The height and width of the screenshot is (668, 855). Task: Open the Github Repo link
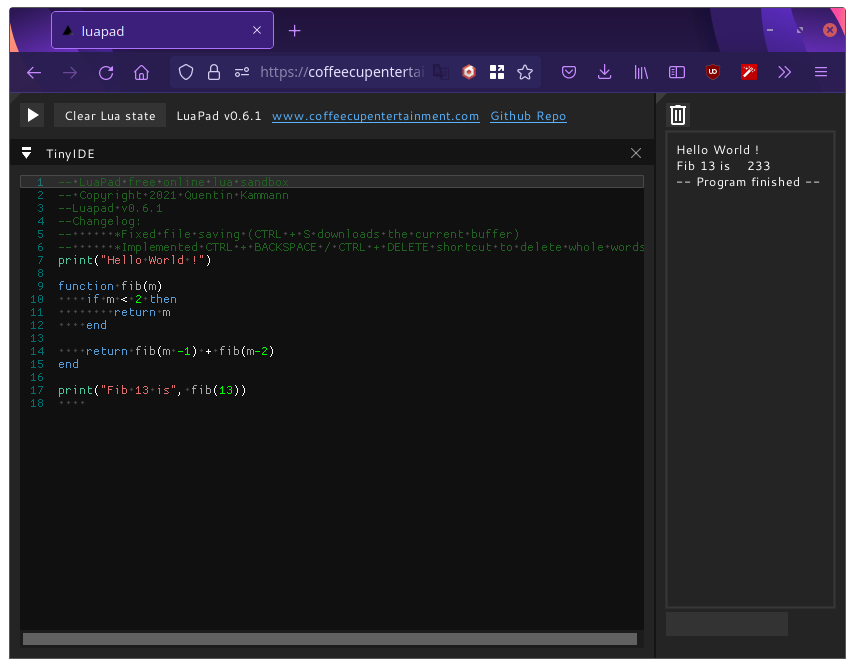click(x=528, y=116)
